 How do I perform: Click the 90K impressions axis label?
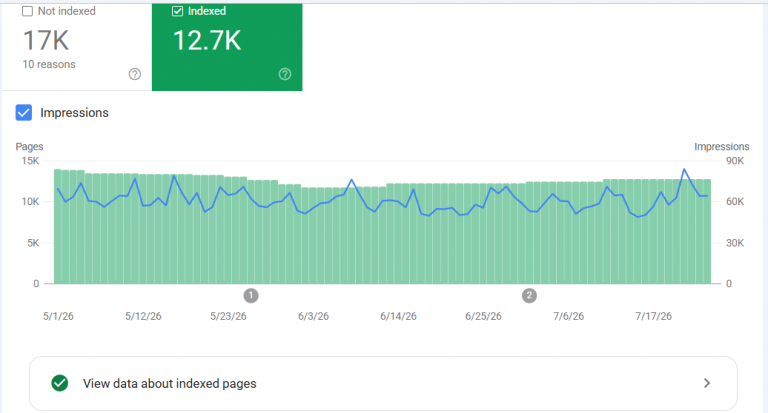pyautogui.click(x=735, y=161)
